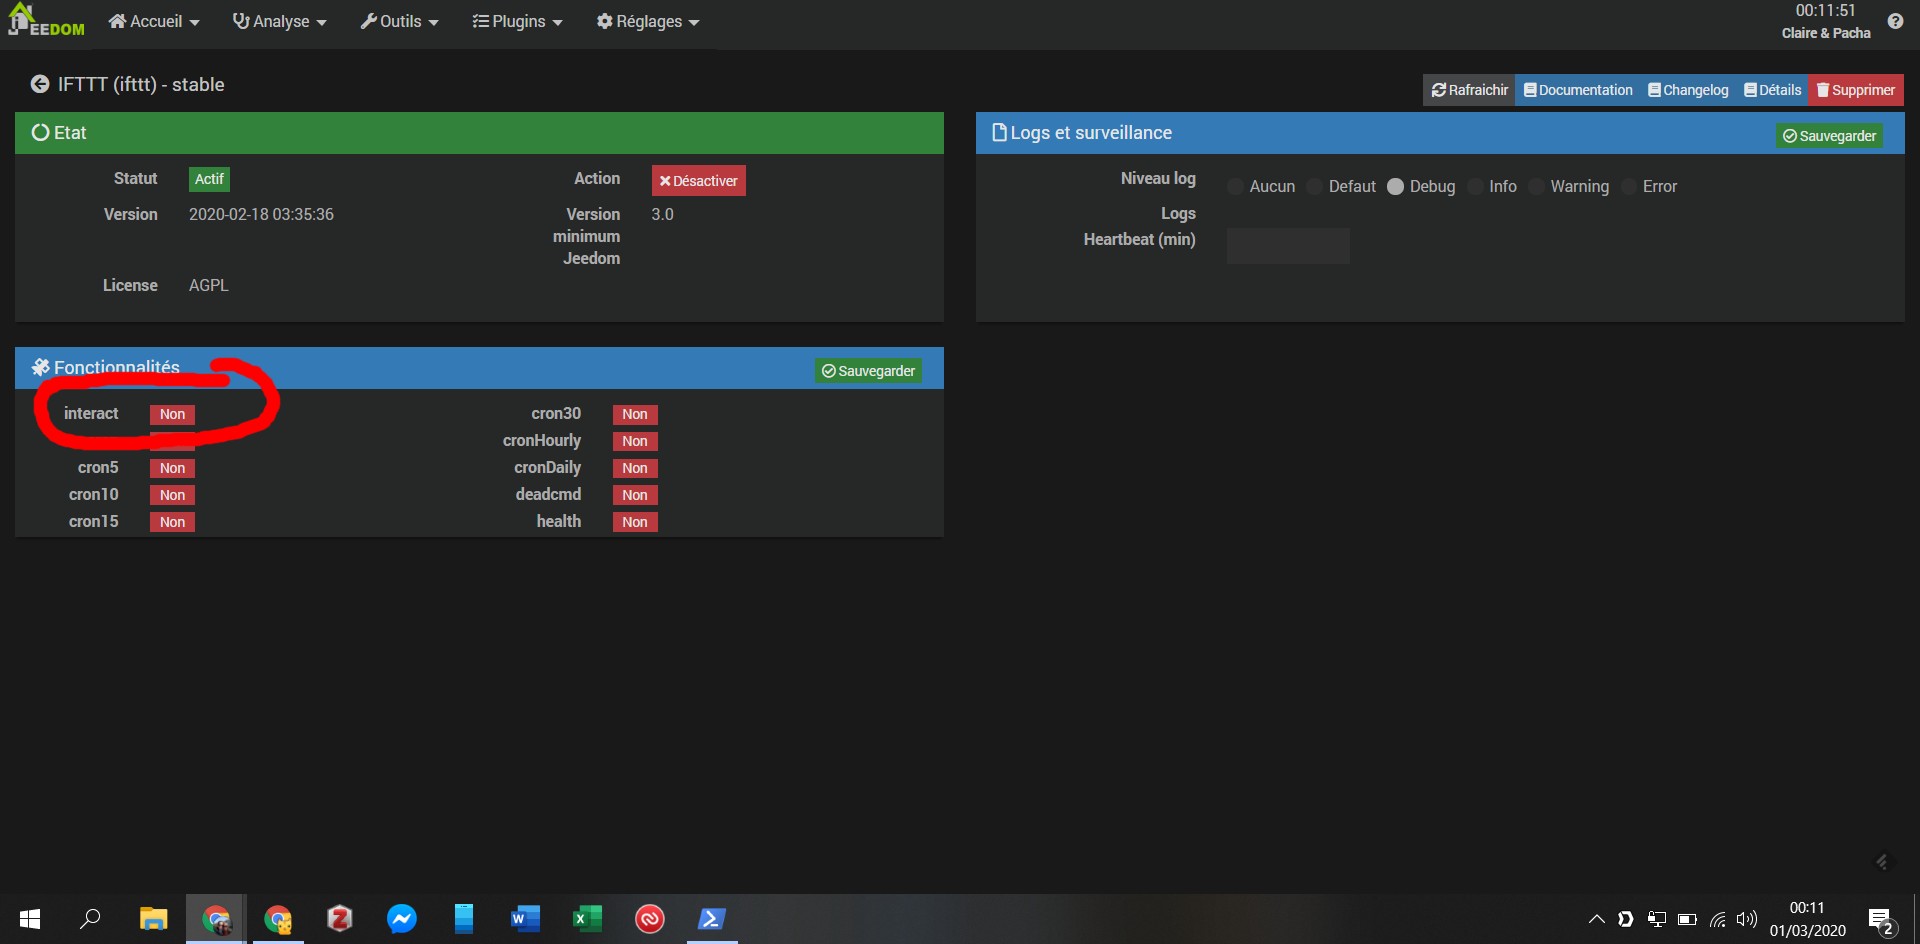Toggle cron5 Non button

(172, 468)
